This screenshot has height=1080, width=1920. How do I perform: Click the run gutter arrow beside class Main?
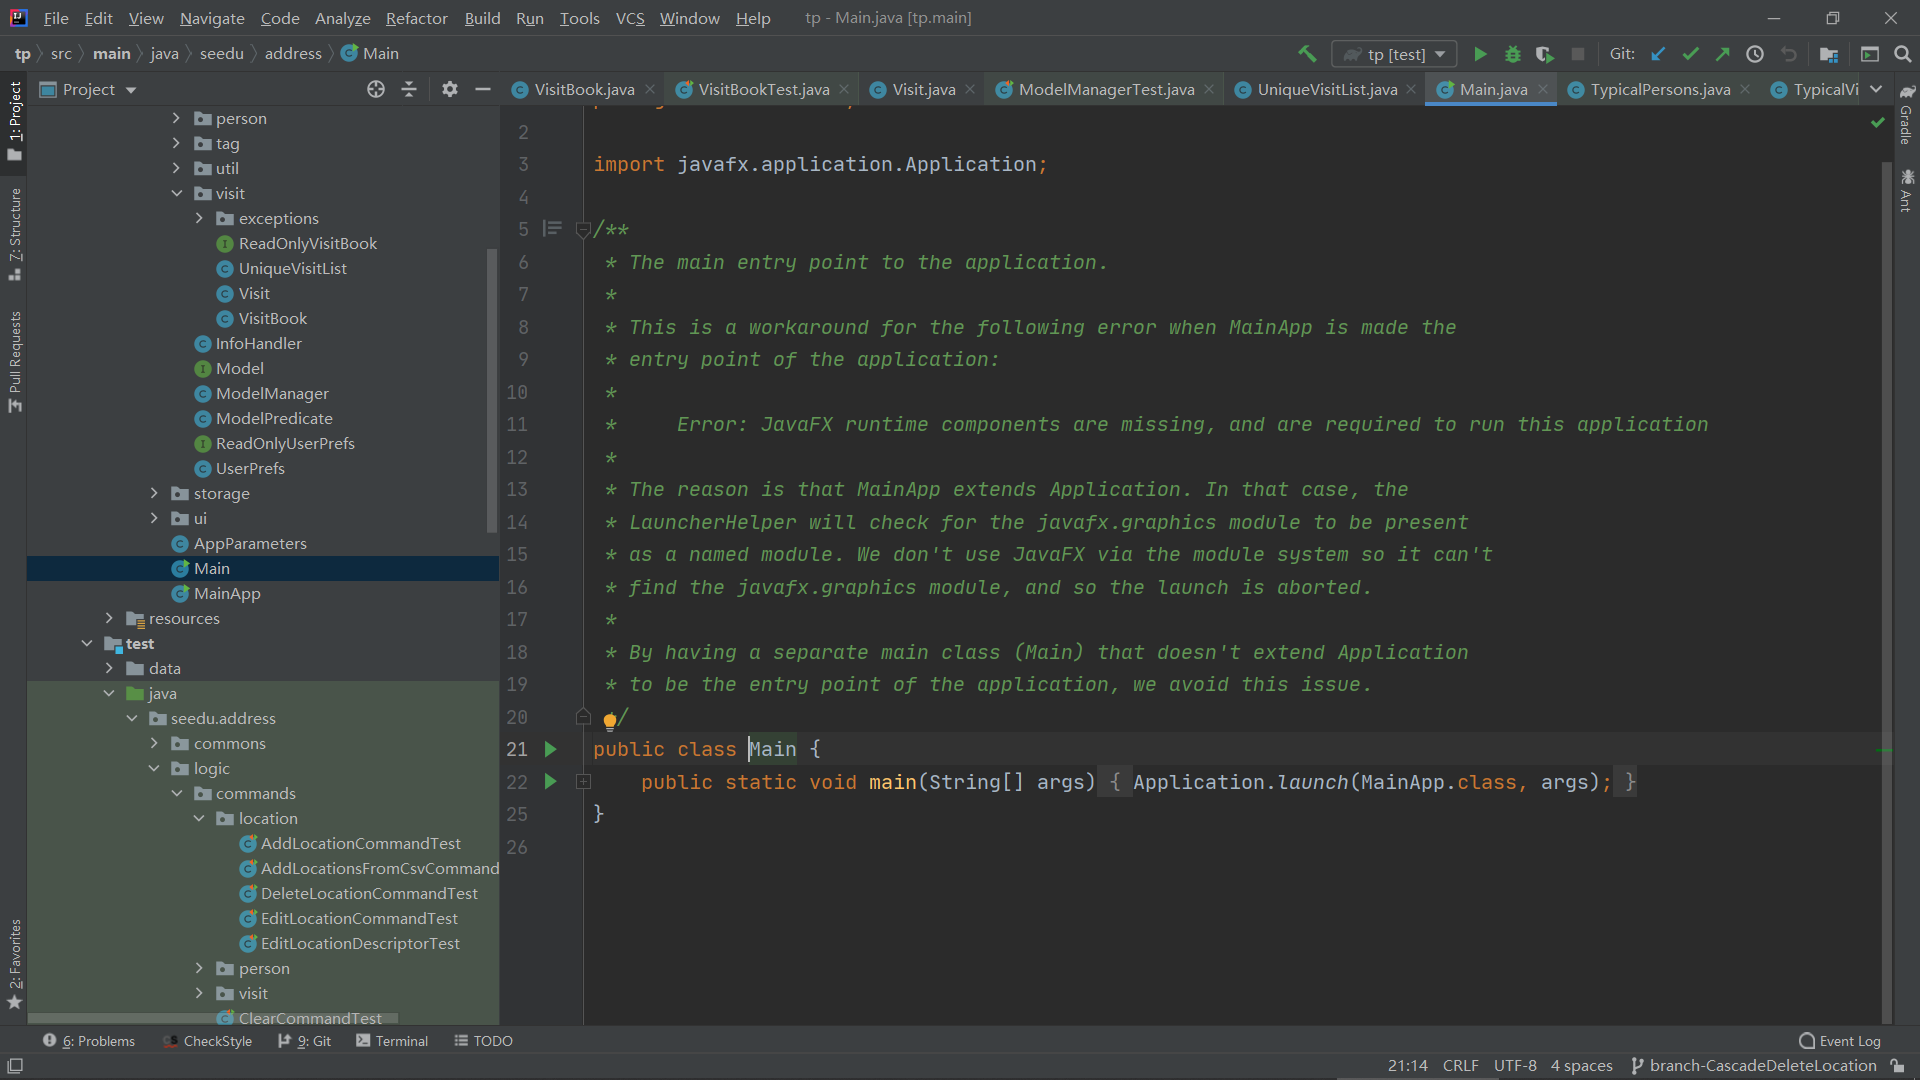click(x=550, y=749)
